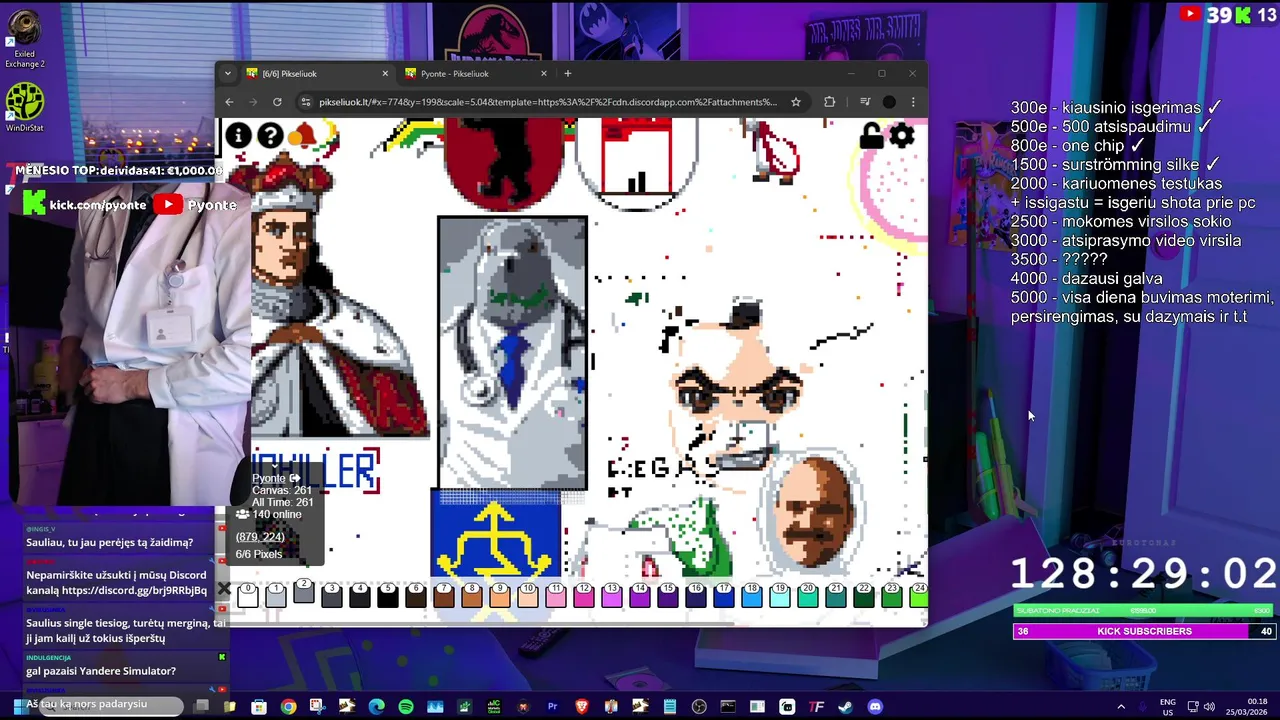Open site information icon in address bar
The image size is (1280, 720).
coord(306,102)
